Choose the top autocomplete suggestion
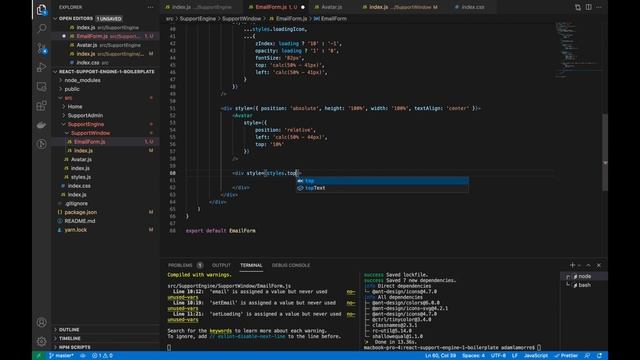This screenshot has height=360, width=640. pos(382,181)
